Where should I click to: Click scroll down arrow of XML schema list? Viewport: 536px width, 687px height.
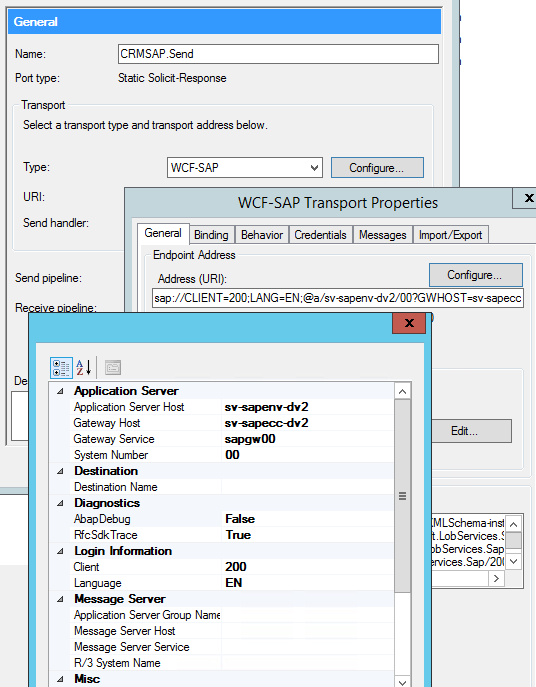click(x=514, y=561)
